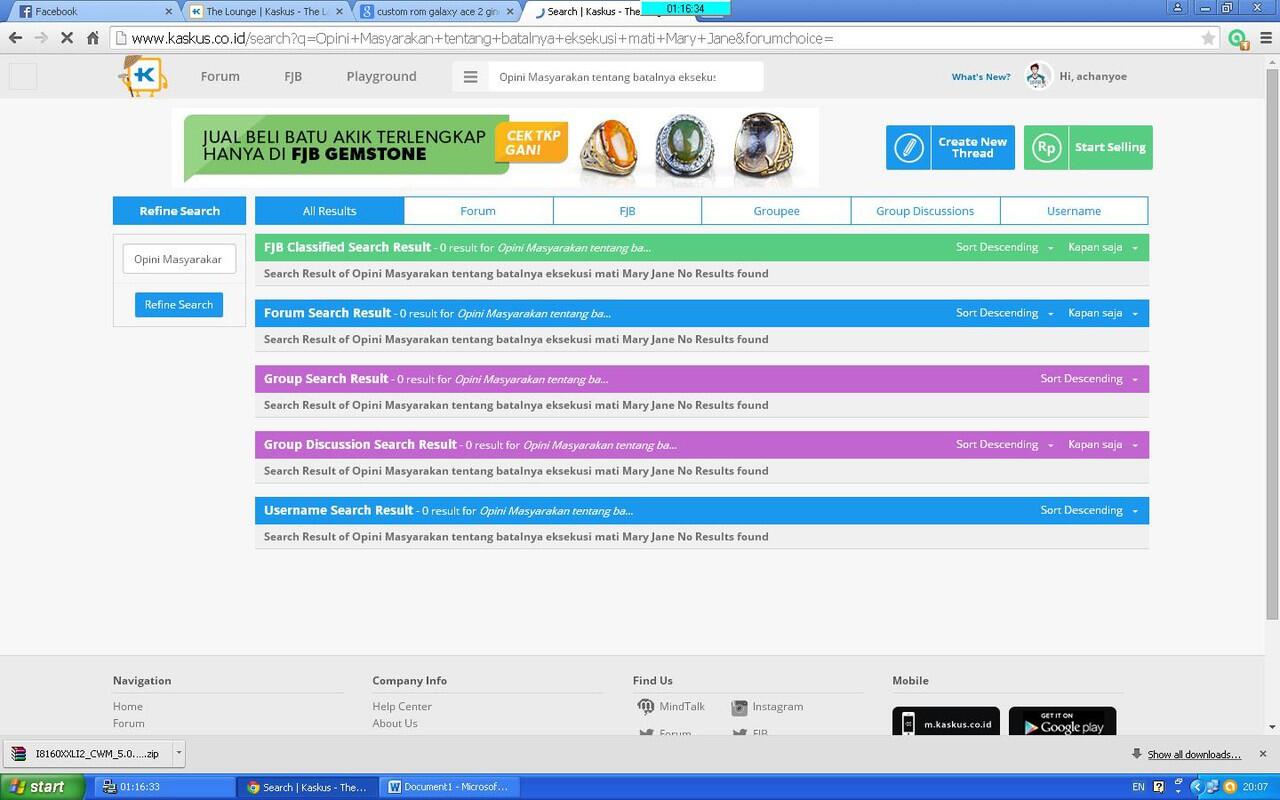This screenshot has width=1280, height=800.
Task: Open Home link in footer navigation
Action: (x=128, y=707)
